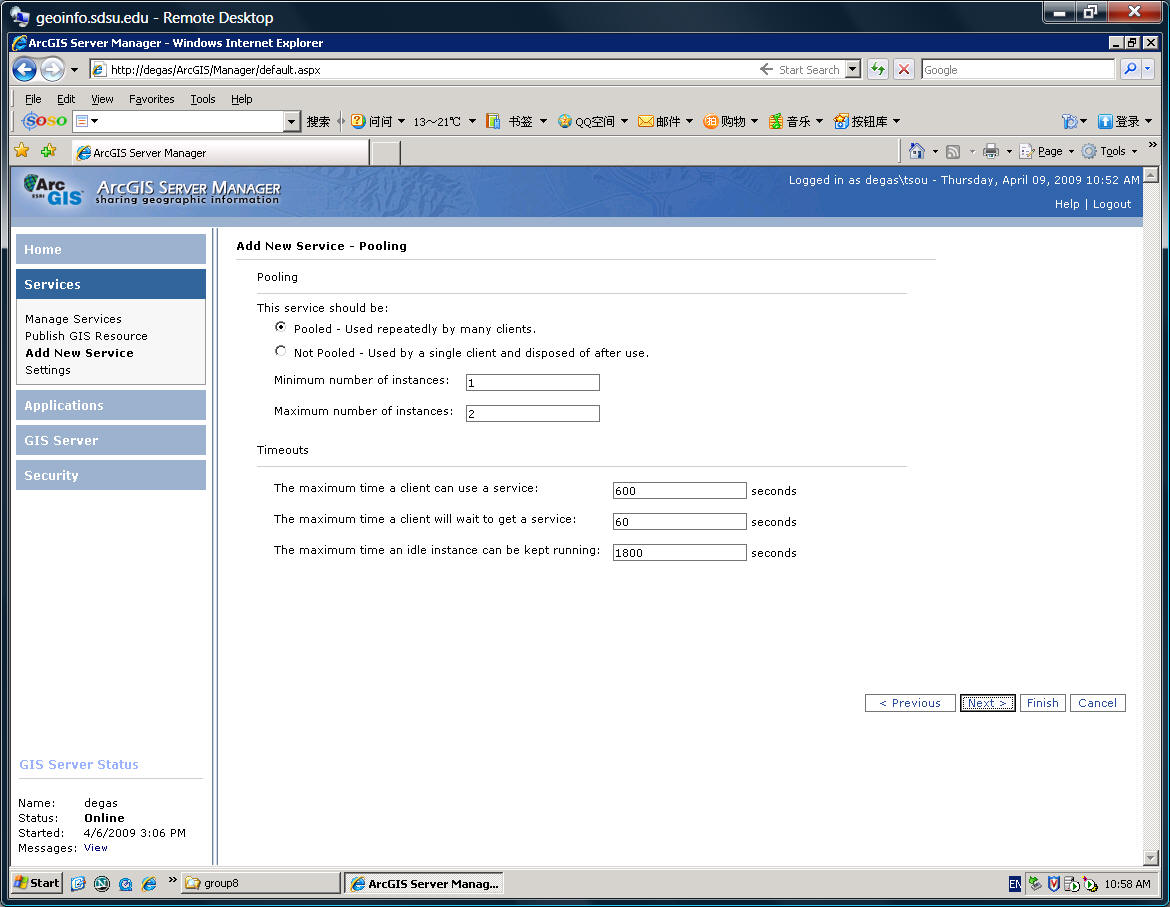Click the < Previous button
This screenshot has height=907, width=1170.
pyautogui.click(x=910, y=703)
